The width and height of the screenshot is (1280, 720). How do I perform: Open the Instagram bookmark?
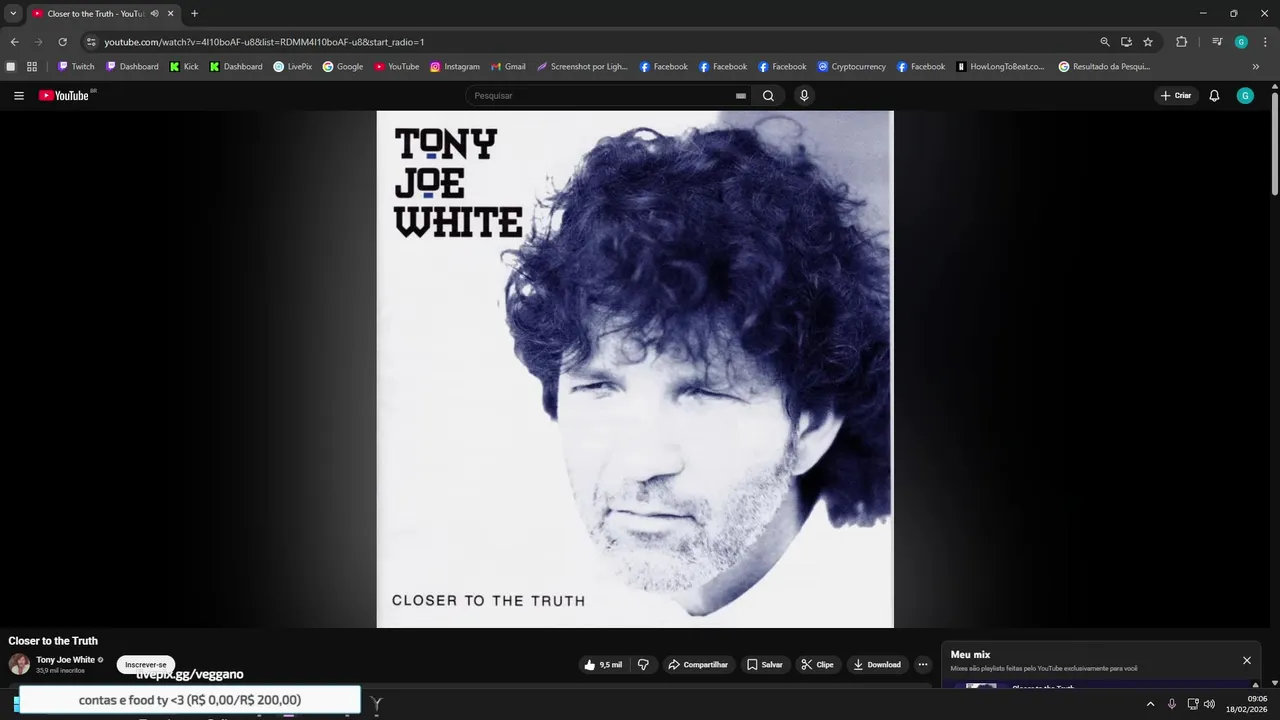click(455, 67)
